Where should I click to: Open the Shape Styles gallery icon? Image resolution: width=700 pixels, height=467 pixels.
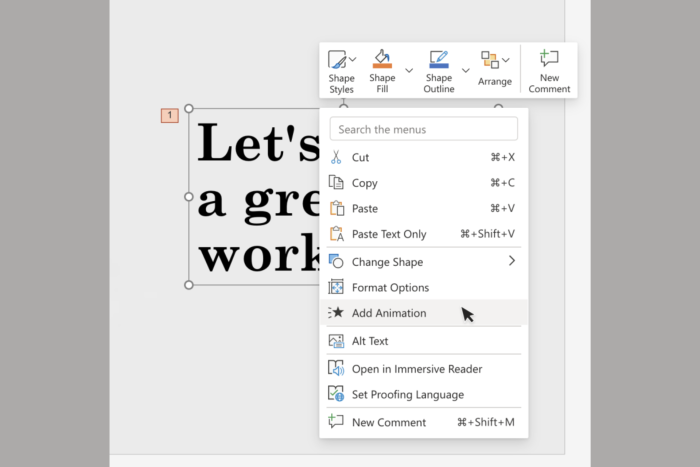point(337,59)
